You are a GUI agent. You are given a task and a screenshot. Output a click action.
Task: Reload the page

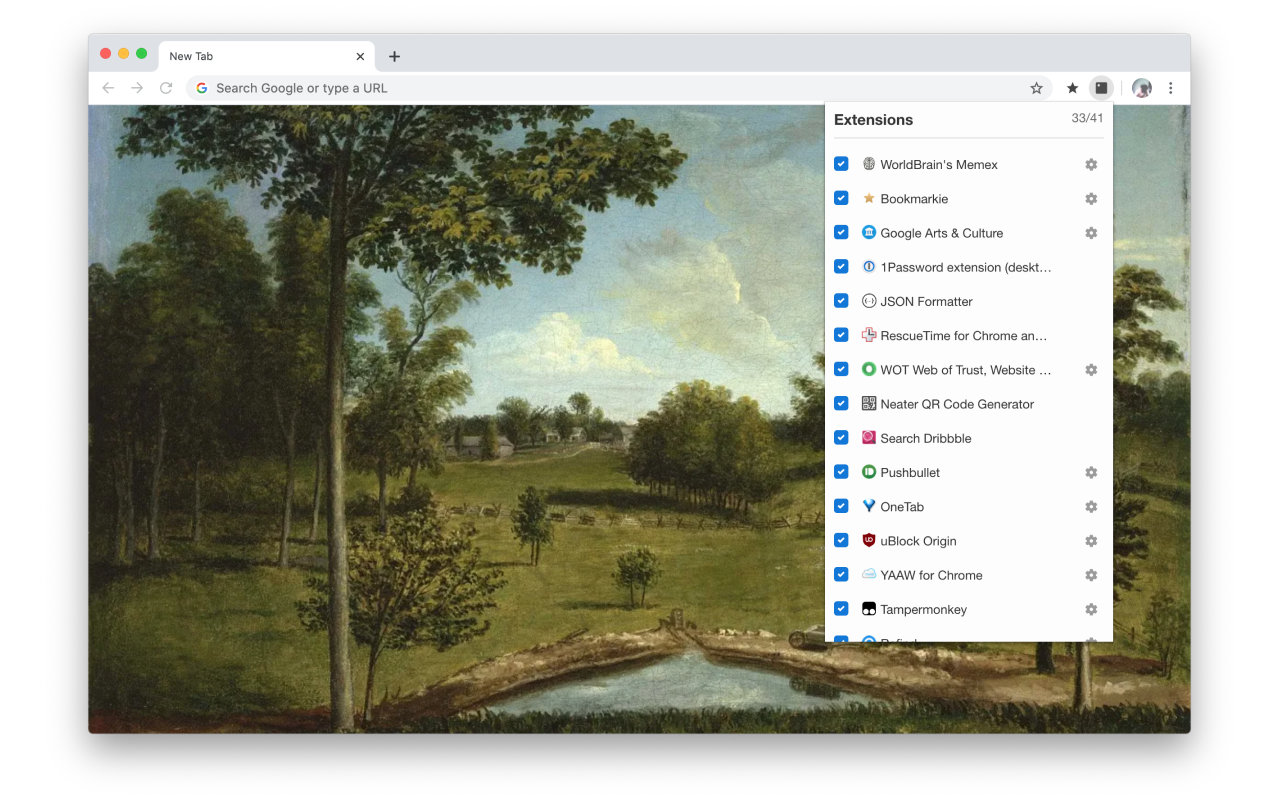click(166, 88)
